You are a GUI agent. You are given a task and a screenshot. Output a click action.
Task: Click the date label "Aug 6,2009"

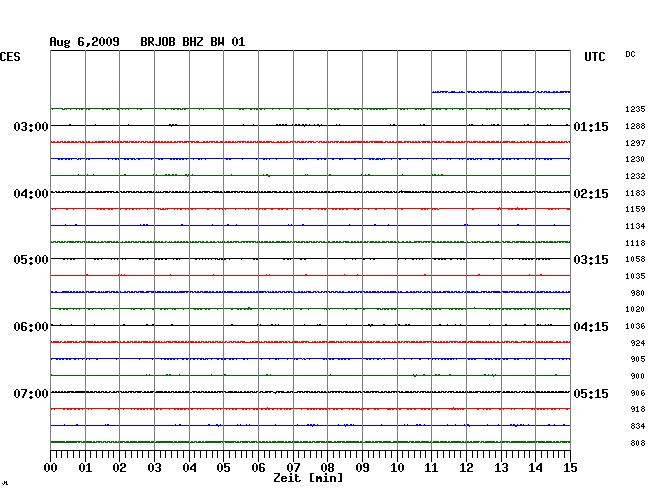pyautogui.click(x=85, y=42)
